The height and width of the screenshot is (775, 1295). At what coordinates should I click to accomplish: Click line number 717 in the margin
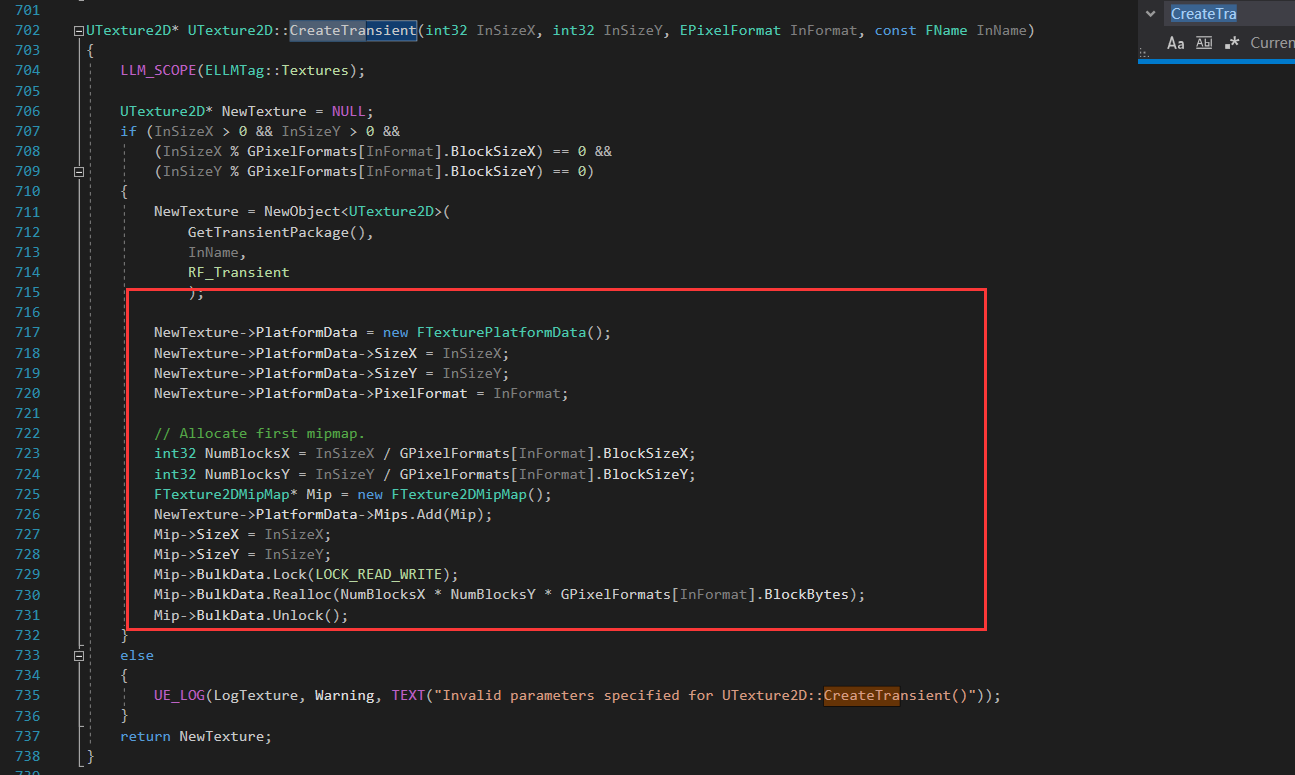[x=26, y=332]
